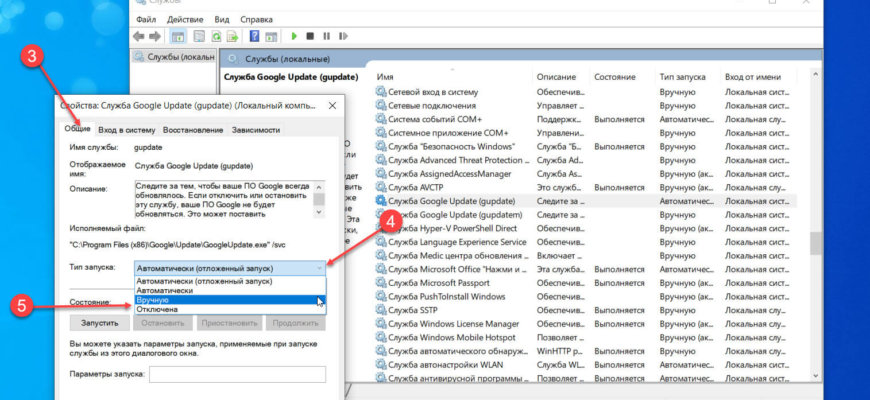Pick the Автоматически (отложенный запуск) list option

pyautogui.click(x=230, y=281)
